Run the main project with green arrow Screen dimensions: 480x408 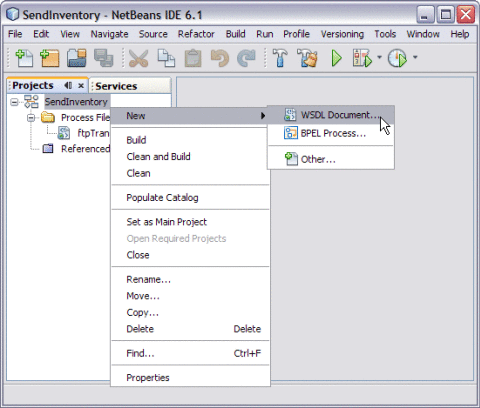337,58
